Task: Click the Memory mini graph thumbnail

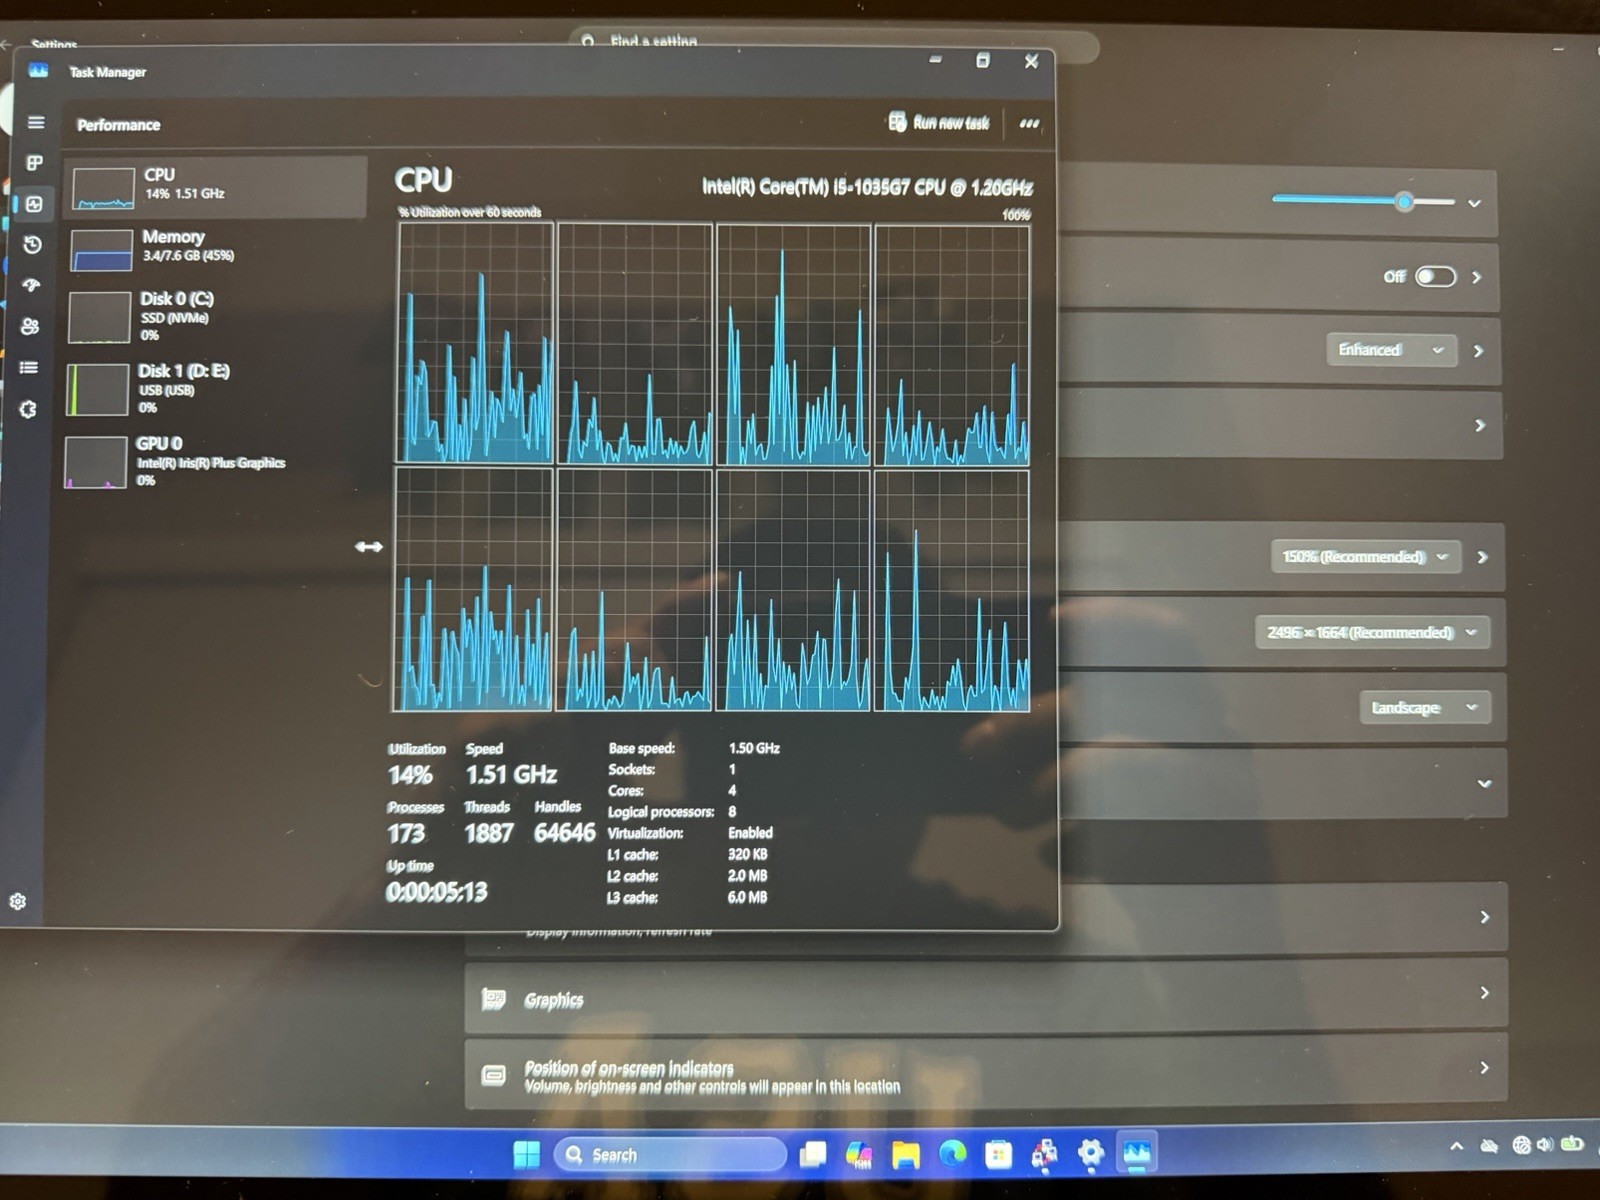Action: pos(101,250)
